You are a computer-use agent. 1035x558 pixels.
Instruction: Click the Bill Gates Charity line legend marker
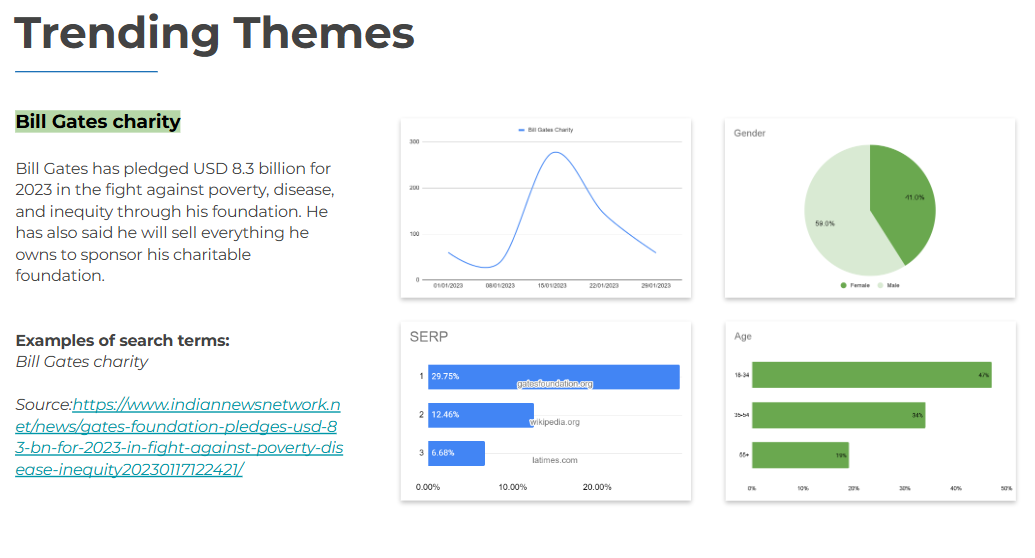521,130
